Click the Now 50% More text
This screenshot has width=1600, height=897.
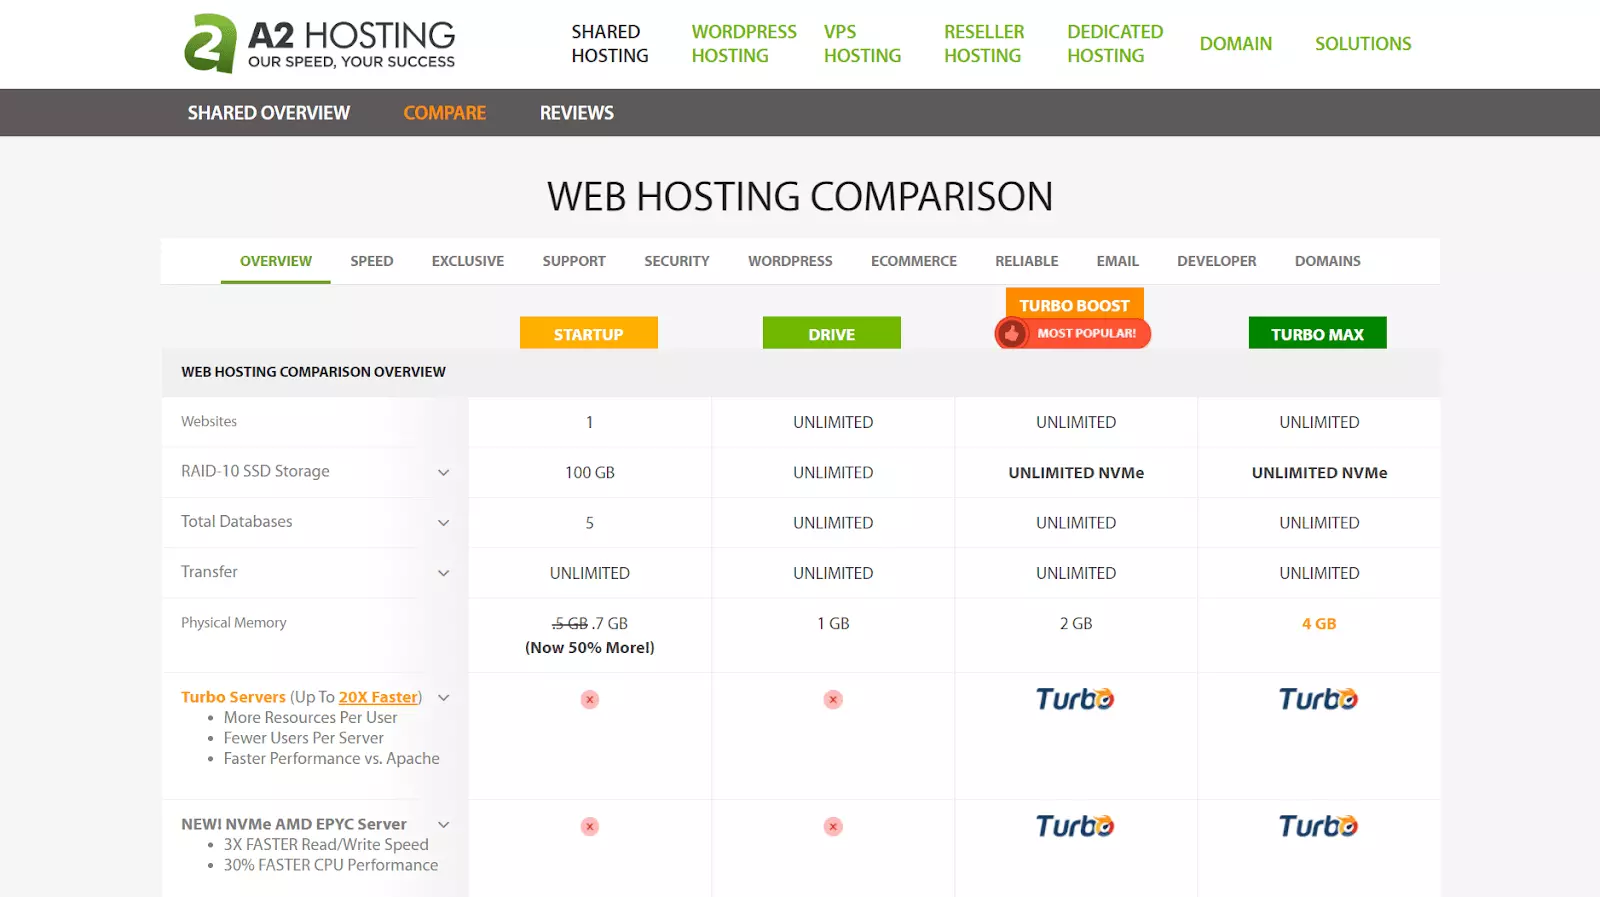590,648
